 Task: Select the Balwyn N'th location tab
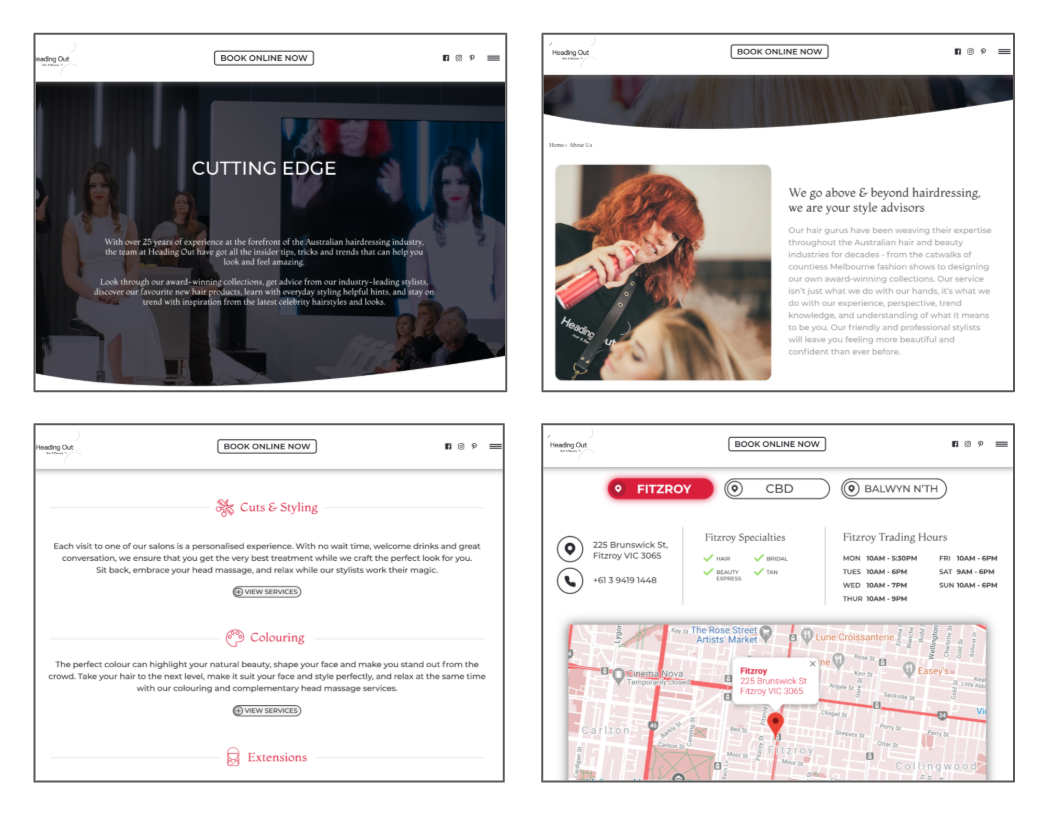click(x=893, y=489)
